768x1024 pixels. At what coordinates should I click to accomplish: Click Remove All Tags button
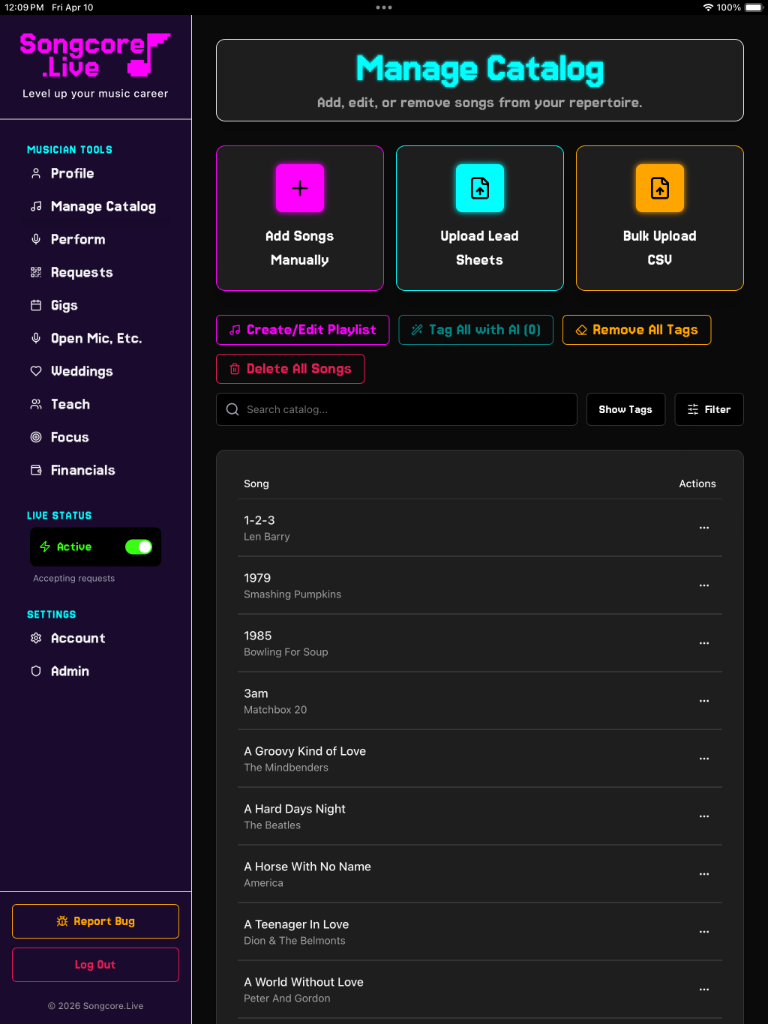click(637, 330)
